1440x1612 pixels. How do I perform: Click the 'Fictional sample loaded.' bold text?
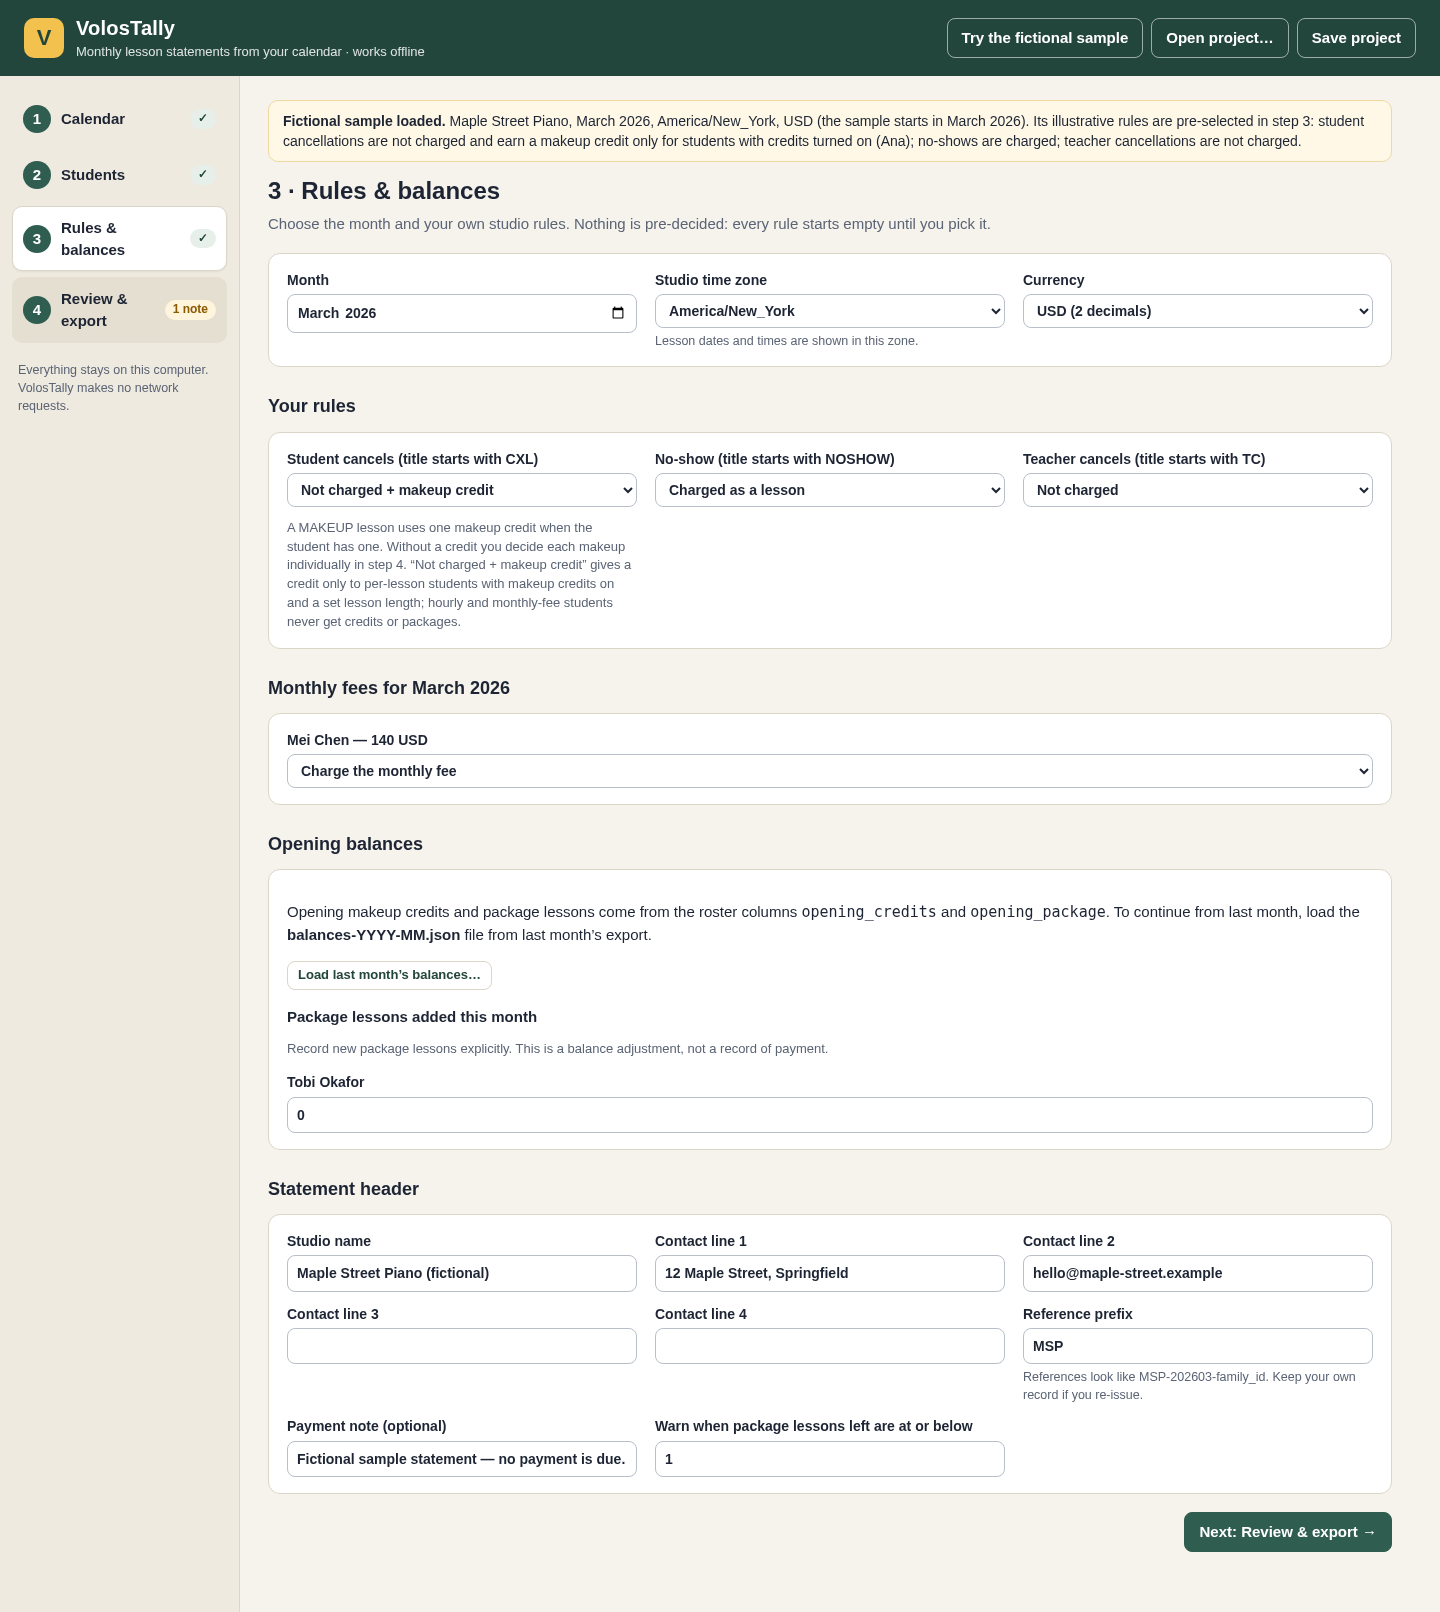coord(364,121)
